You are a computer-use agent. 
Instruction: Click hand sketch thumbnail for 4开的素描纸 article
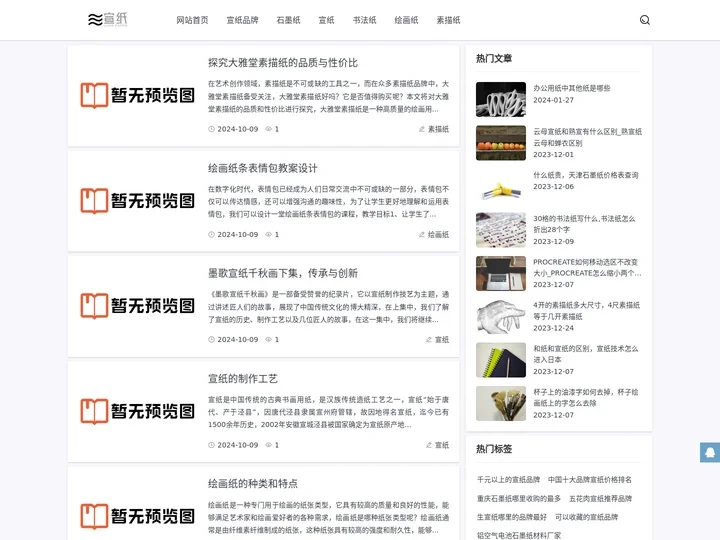pos(501,317)
